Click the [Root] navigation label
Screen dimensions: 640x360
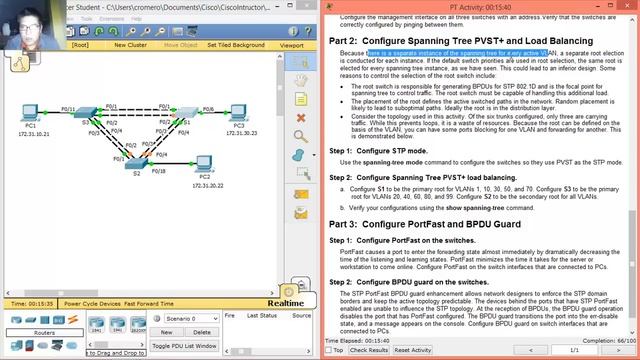pos(80,45)
